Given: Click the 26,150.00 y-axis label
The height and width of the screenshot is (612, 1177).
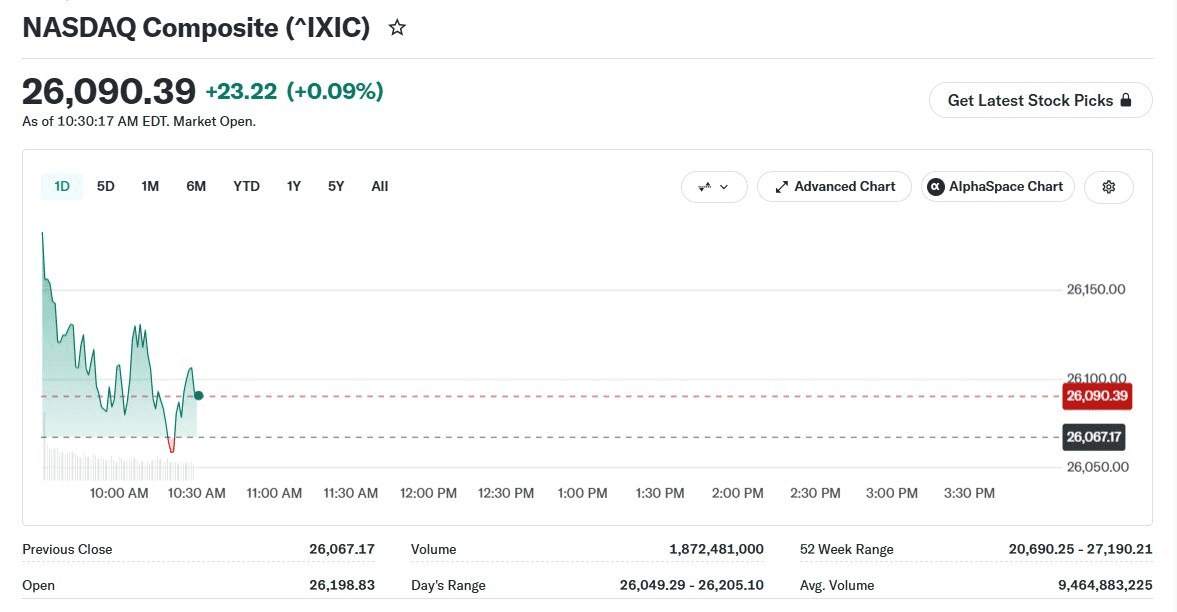Looking at the screenshot, I should coord(1096,289).
